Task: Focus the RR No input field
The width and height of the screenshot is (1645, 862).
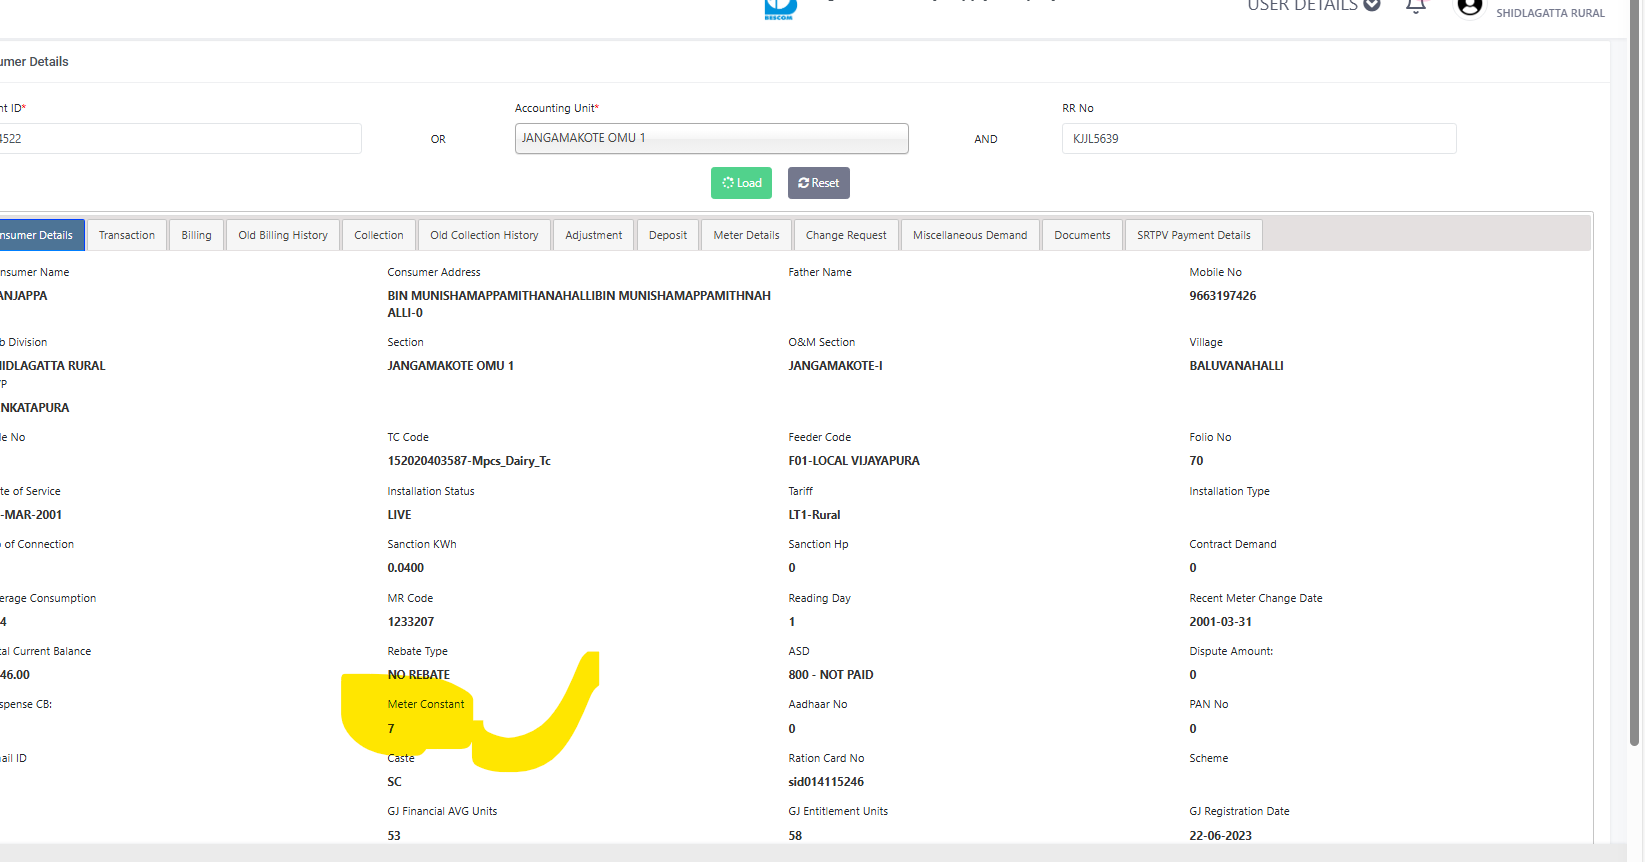Action: point(1259,139)
